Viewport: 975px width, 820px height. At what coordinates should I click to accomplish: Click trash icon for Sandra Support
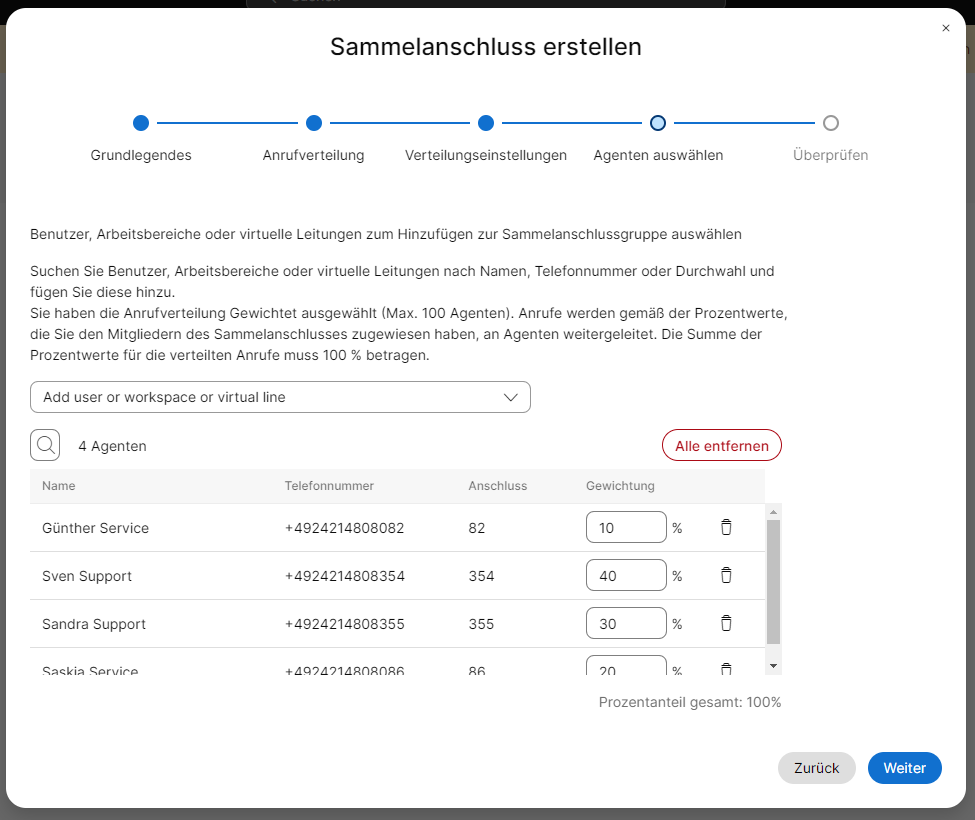[x=726, y=623]
